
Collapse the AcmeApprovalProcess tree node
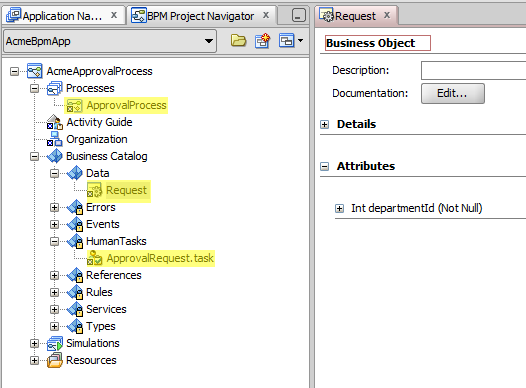(14, 71)
